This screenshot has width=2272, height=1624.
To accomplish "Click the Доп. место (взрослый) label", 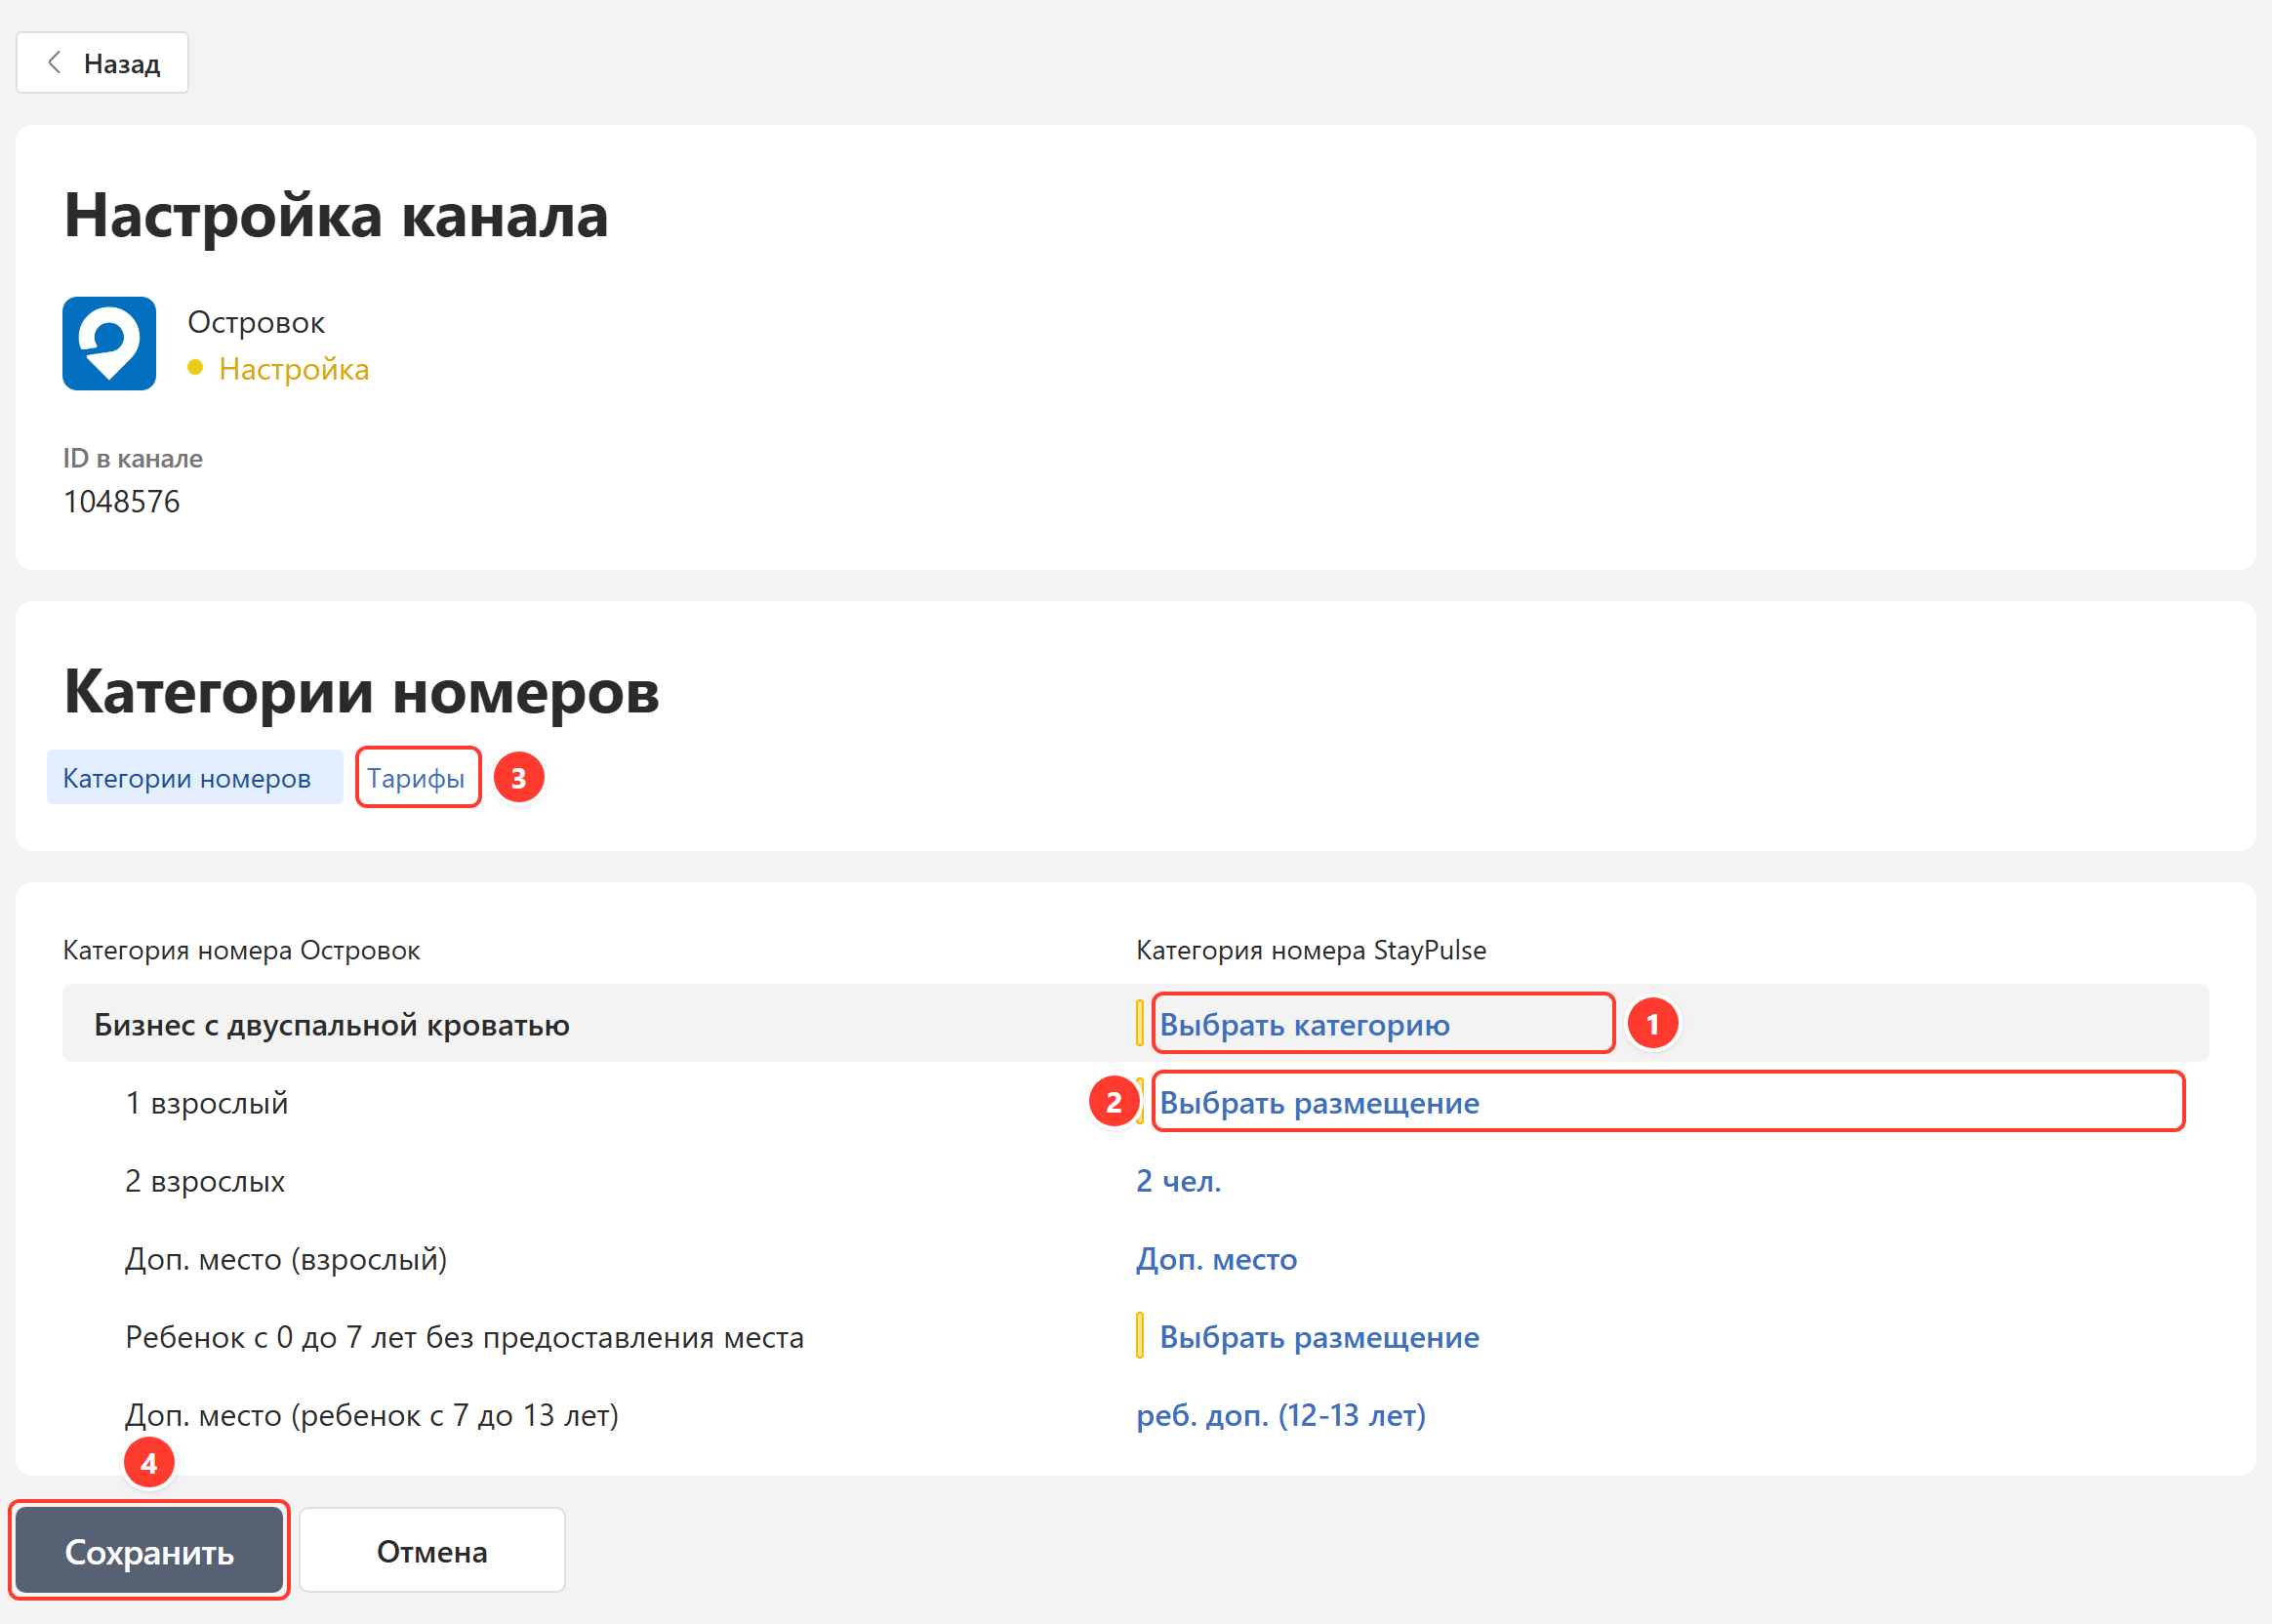I will click(x=286, y=1258).
